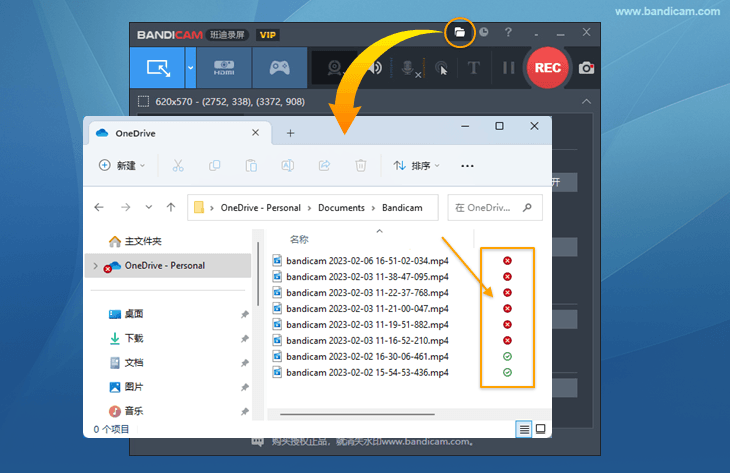
Task: Unpin 桌面 using its pin icon
Action: (x=244, y=315)
